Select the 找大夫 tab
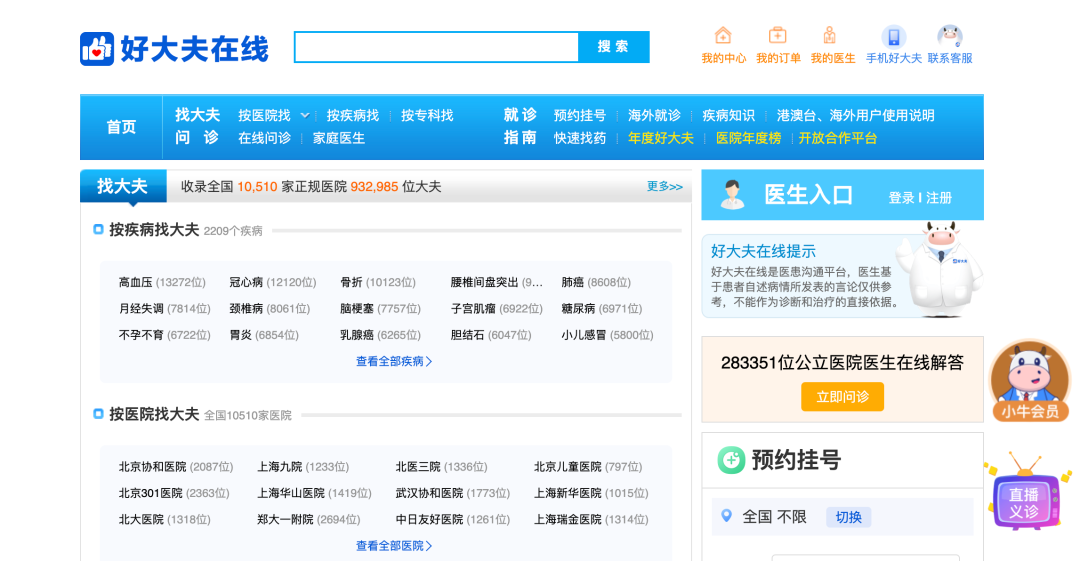 point(123,186)
